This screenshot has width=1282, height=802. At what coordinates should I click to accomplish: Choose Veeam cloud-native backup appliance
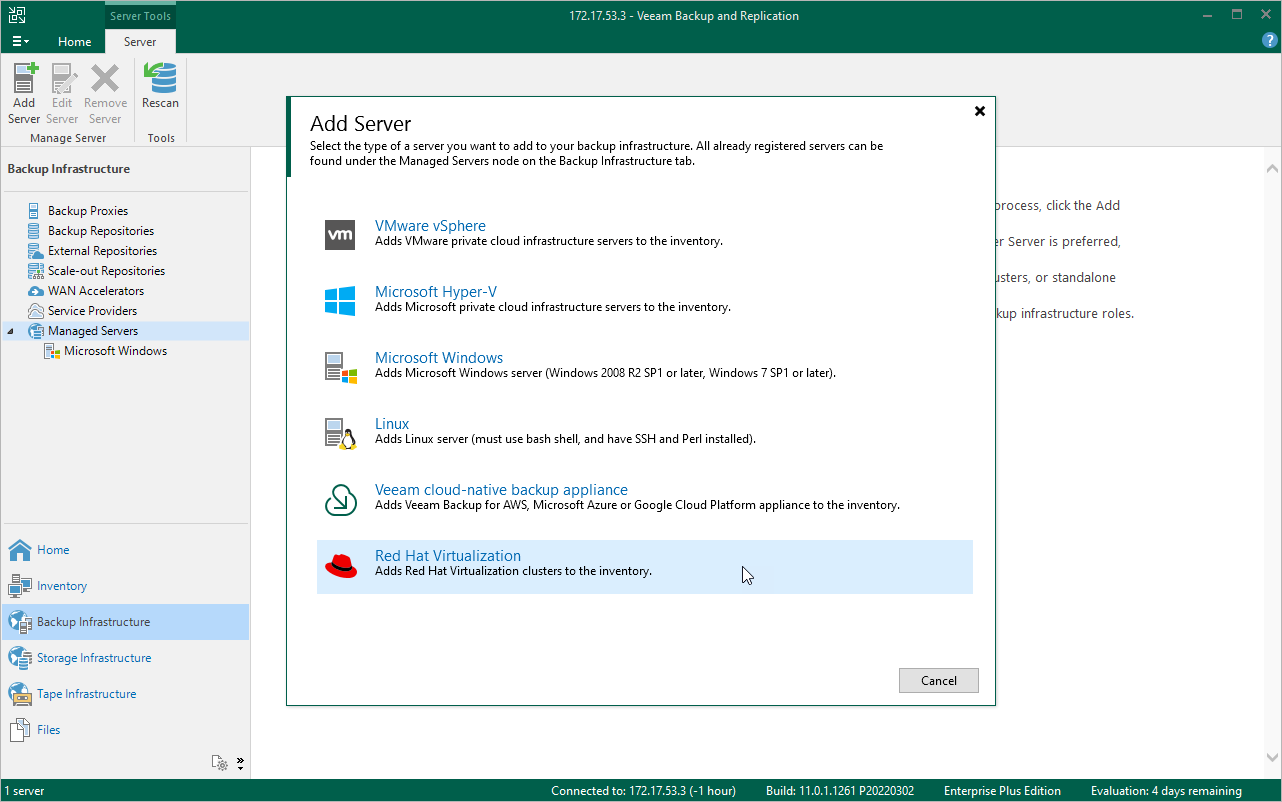pyautogui.click(x=644, y=498)
